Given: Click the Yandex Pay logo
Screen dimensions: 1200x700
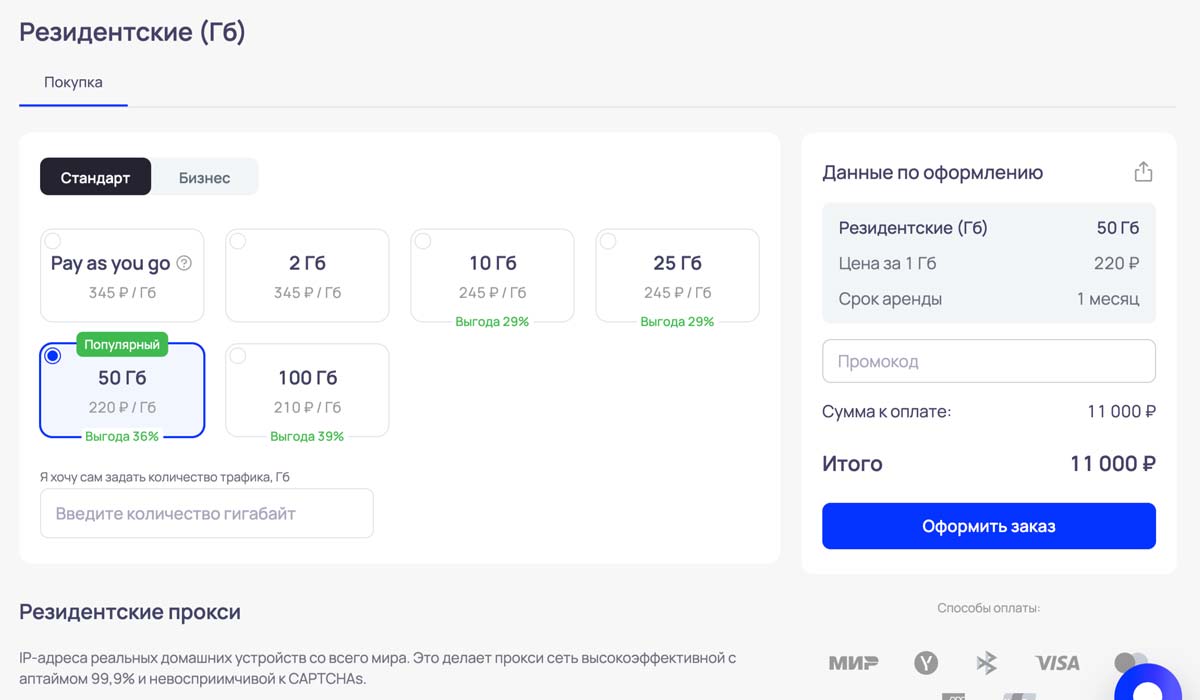Looking at the screenshot, I should pyautogui.click(x=926, y=662).
